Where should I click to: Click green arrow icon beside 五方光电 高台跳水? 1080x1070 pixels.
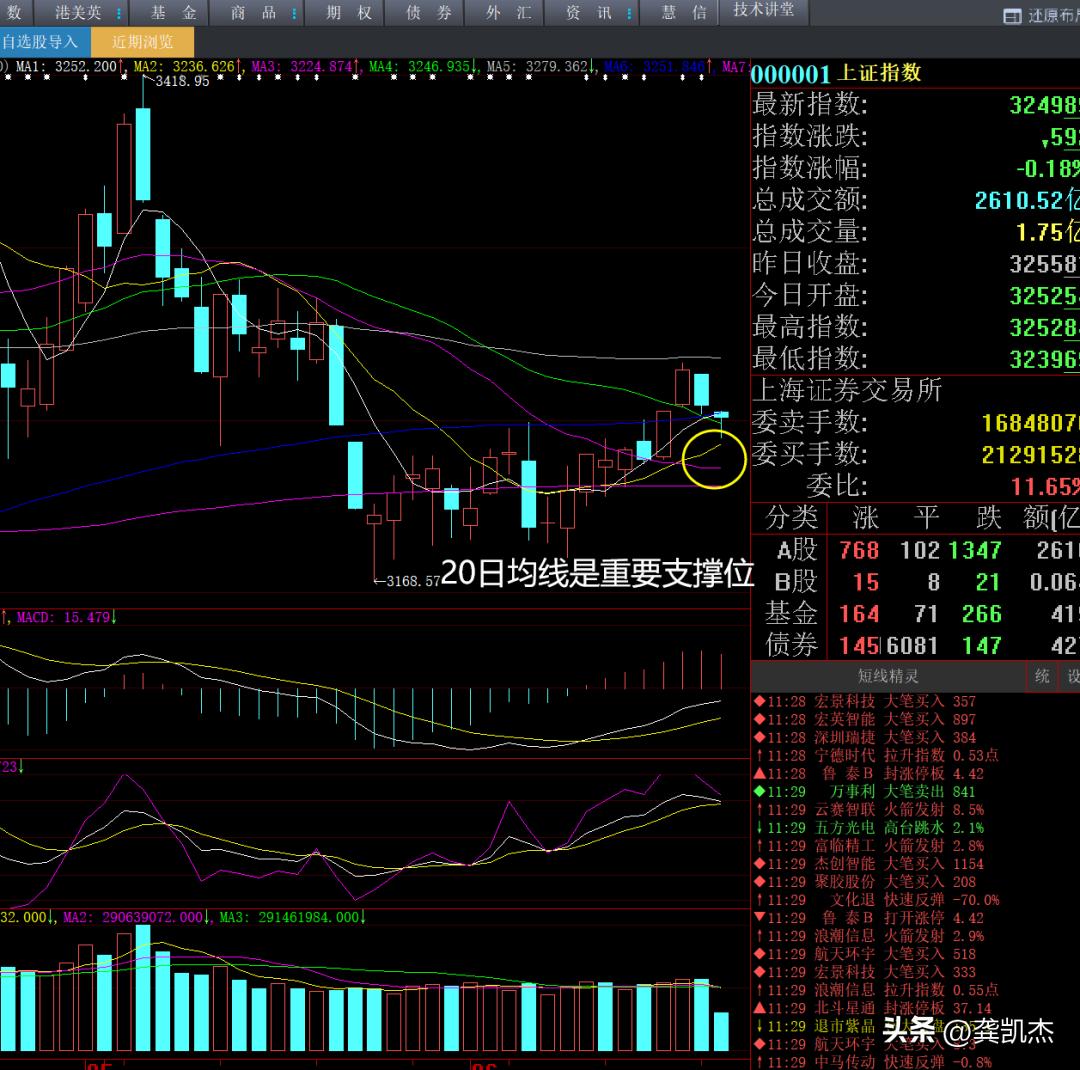758,828
